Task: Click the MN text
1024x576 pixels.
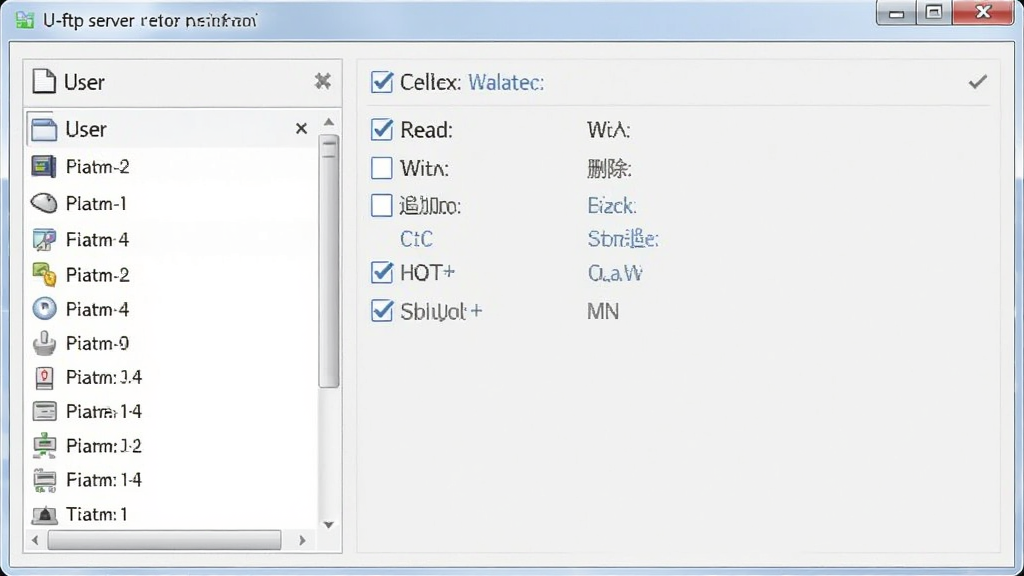Action: pos(603,312)
